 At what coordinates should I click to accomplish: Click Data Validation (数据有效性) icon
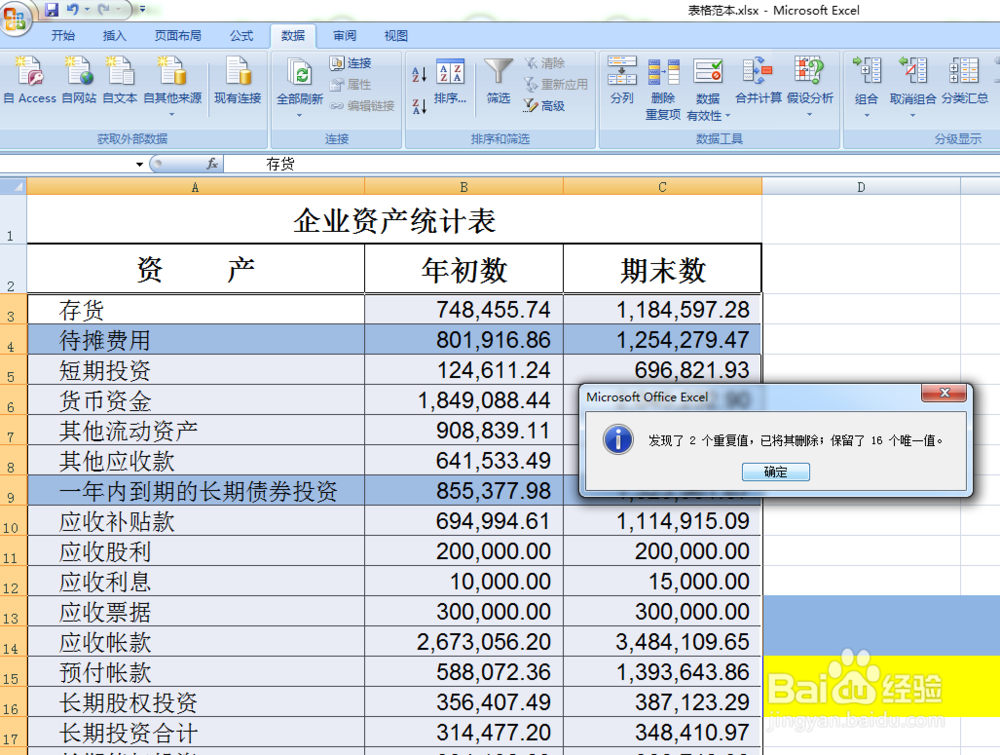708,71
